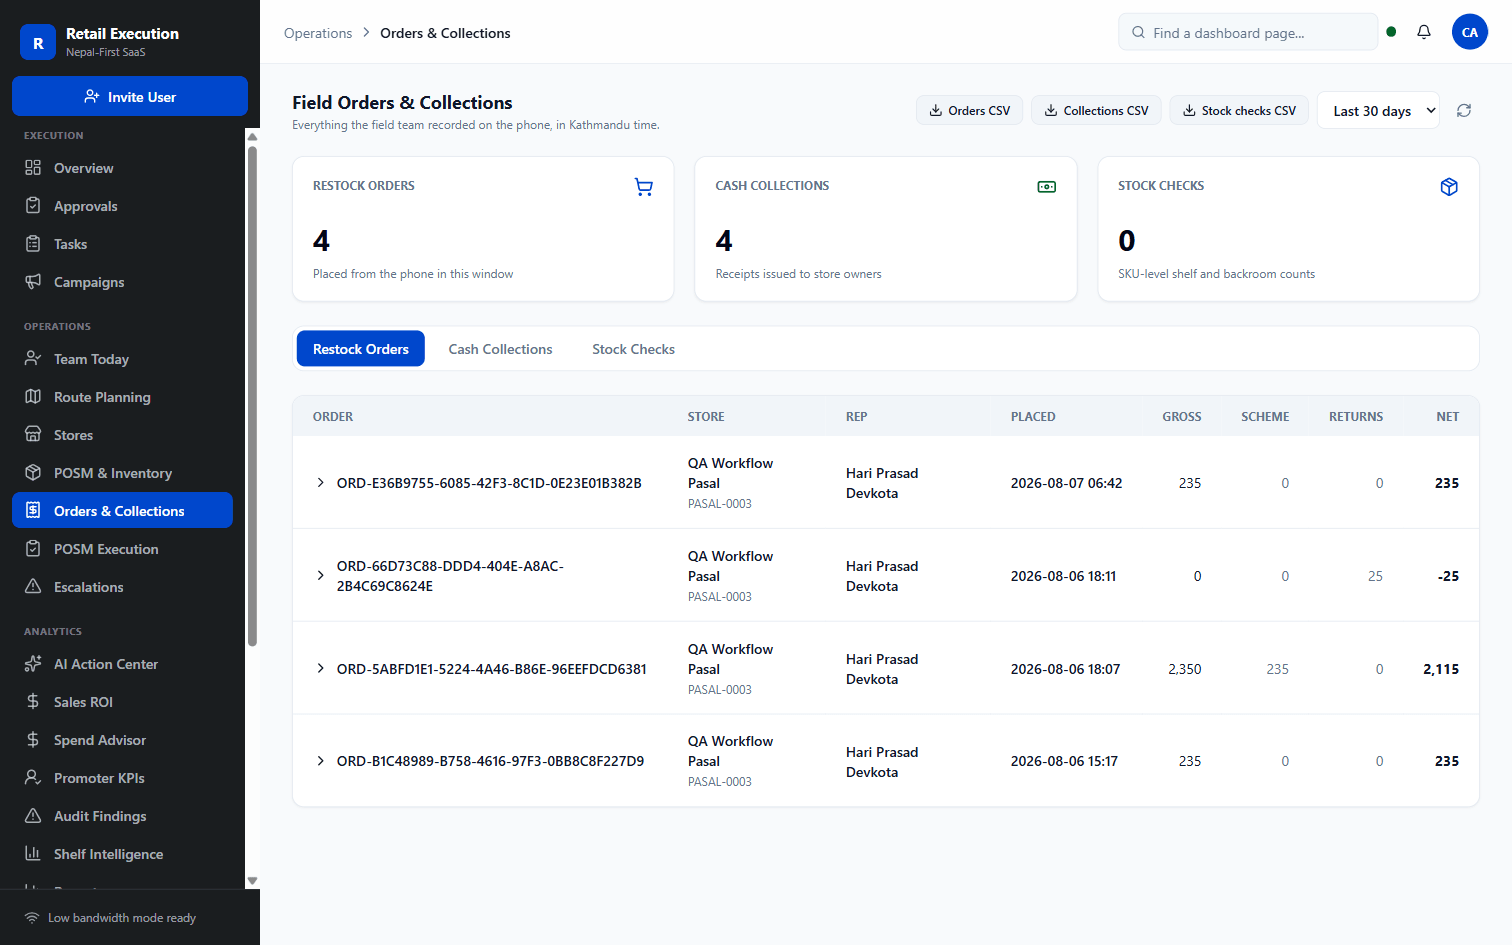Open AI Action Center

coord(122,664)
